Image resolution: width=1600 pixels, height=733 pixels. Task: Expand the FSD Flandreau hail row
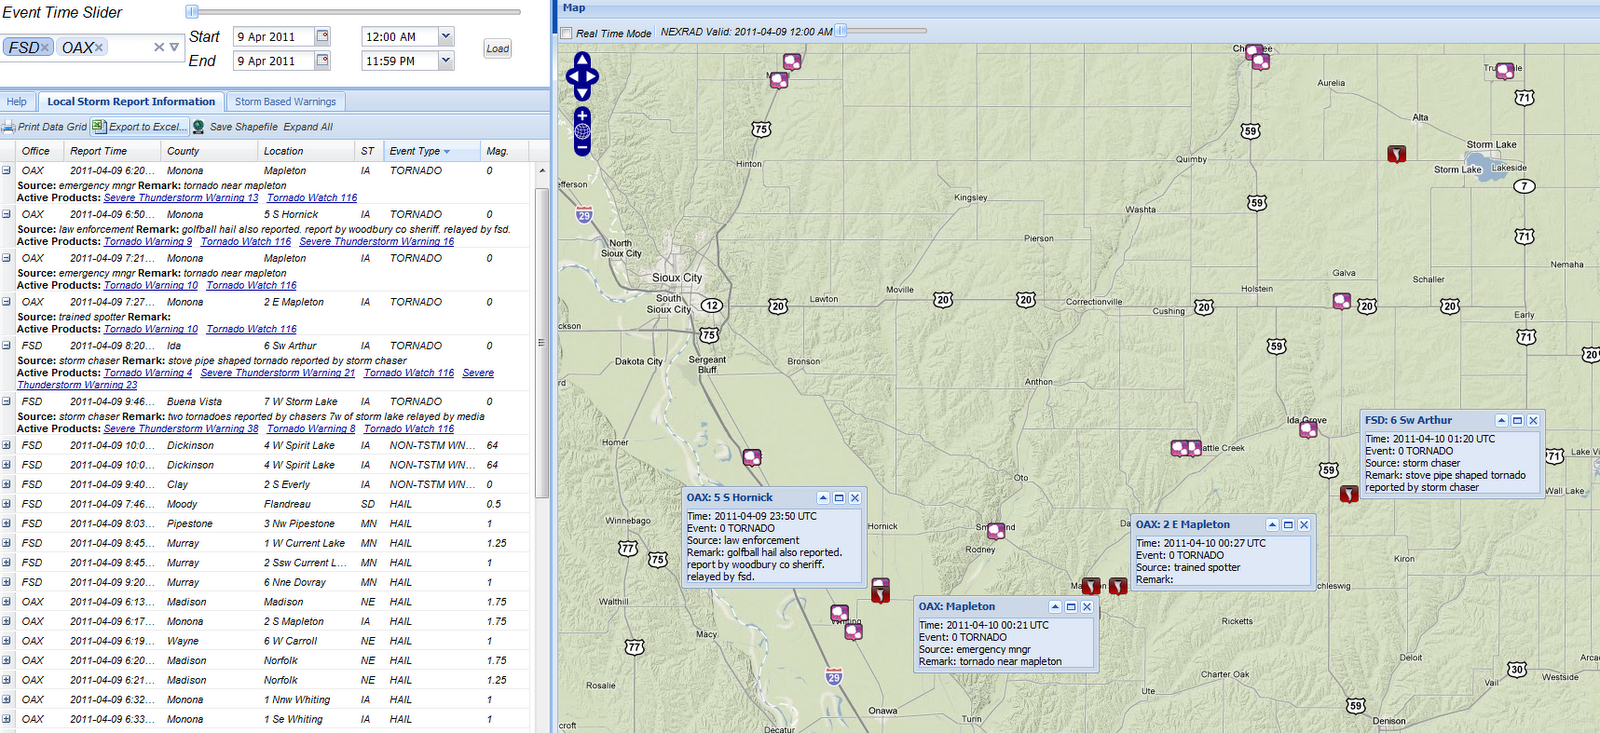[6, 504]
